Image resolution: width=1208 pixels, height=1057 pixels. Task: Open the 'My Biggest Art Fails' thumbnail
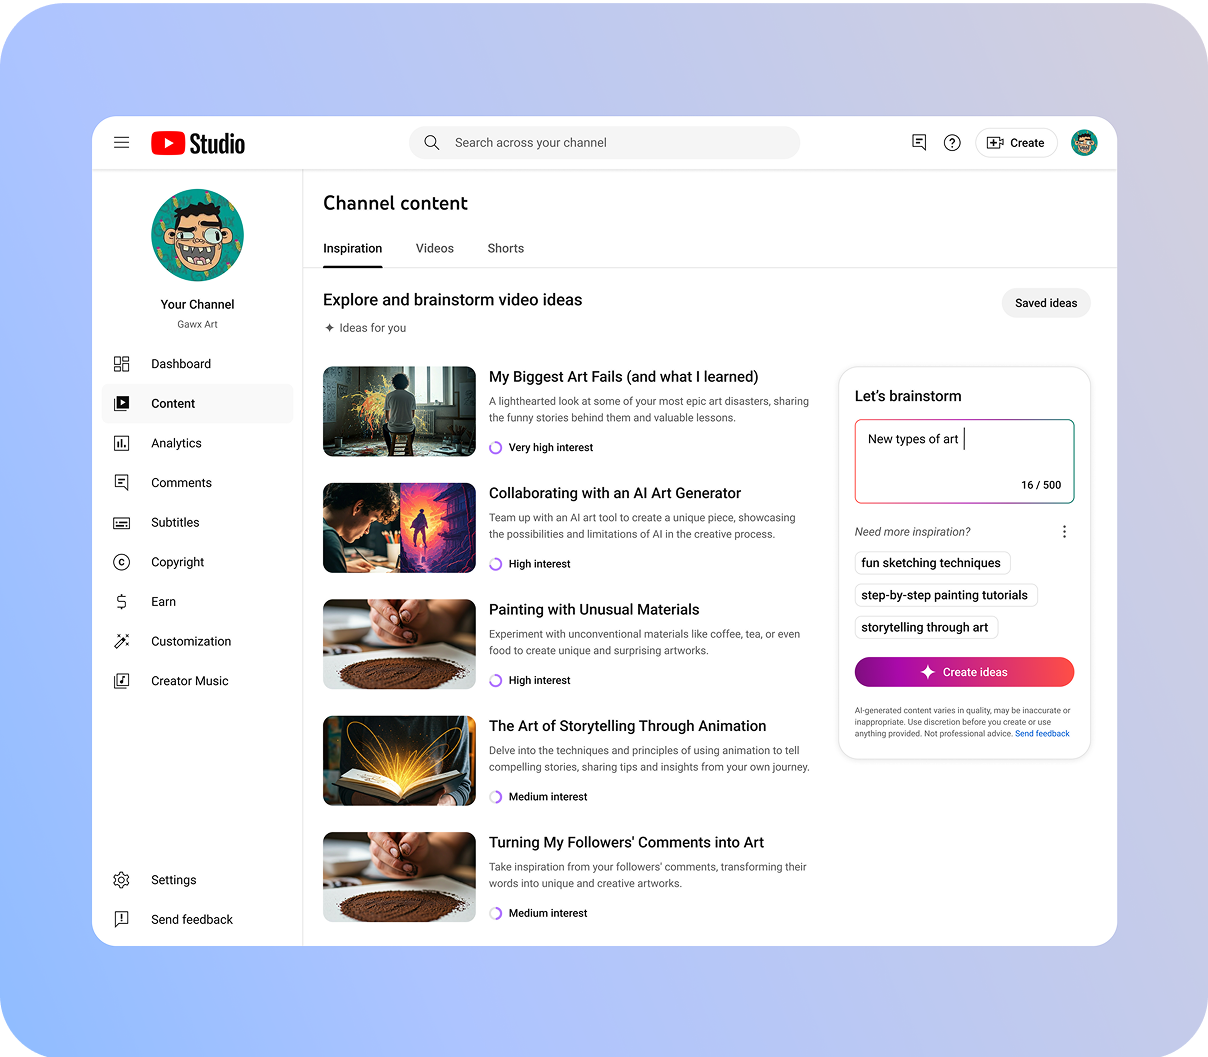(x=399, y=411)
